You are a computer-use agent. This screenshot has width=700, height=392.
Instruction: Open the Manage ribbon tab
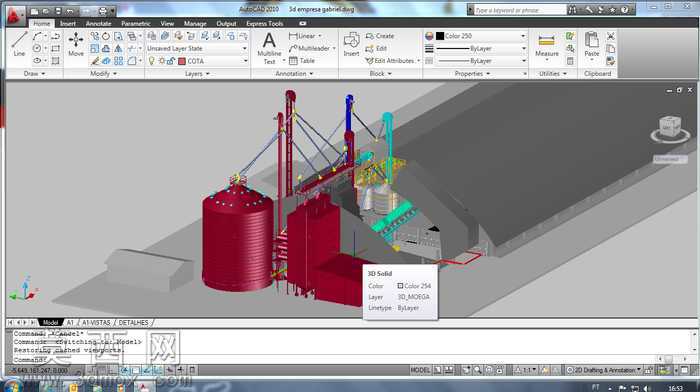pos(195,24)
